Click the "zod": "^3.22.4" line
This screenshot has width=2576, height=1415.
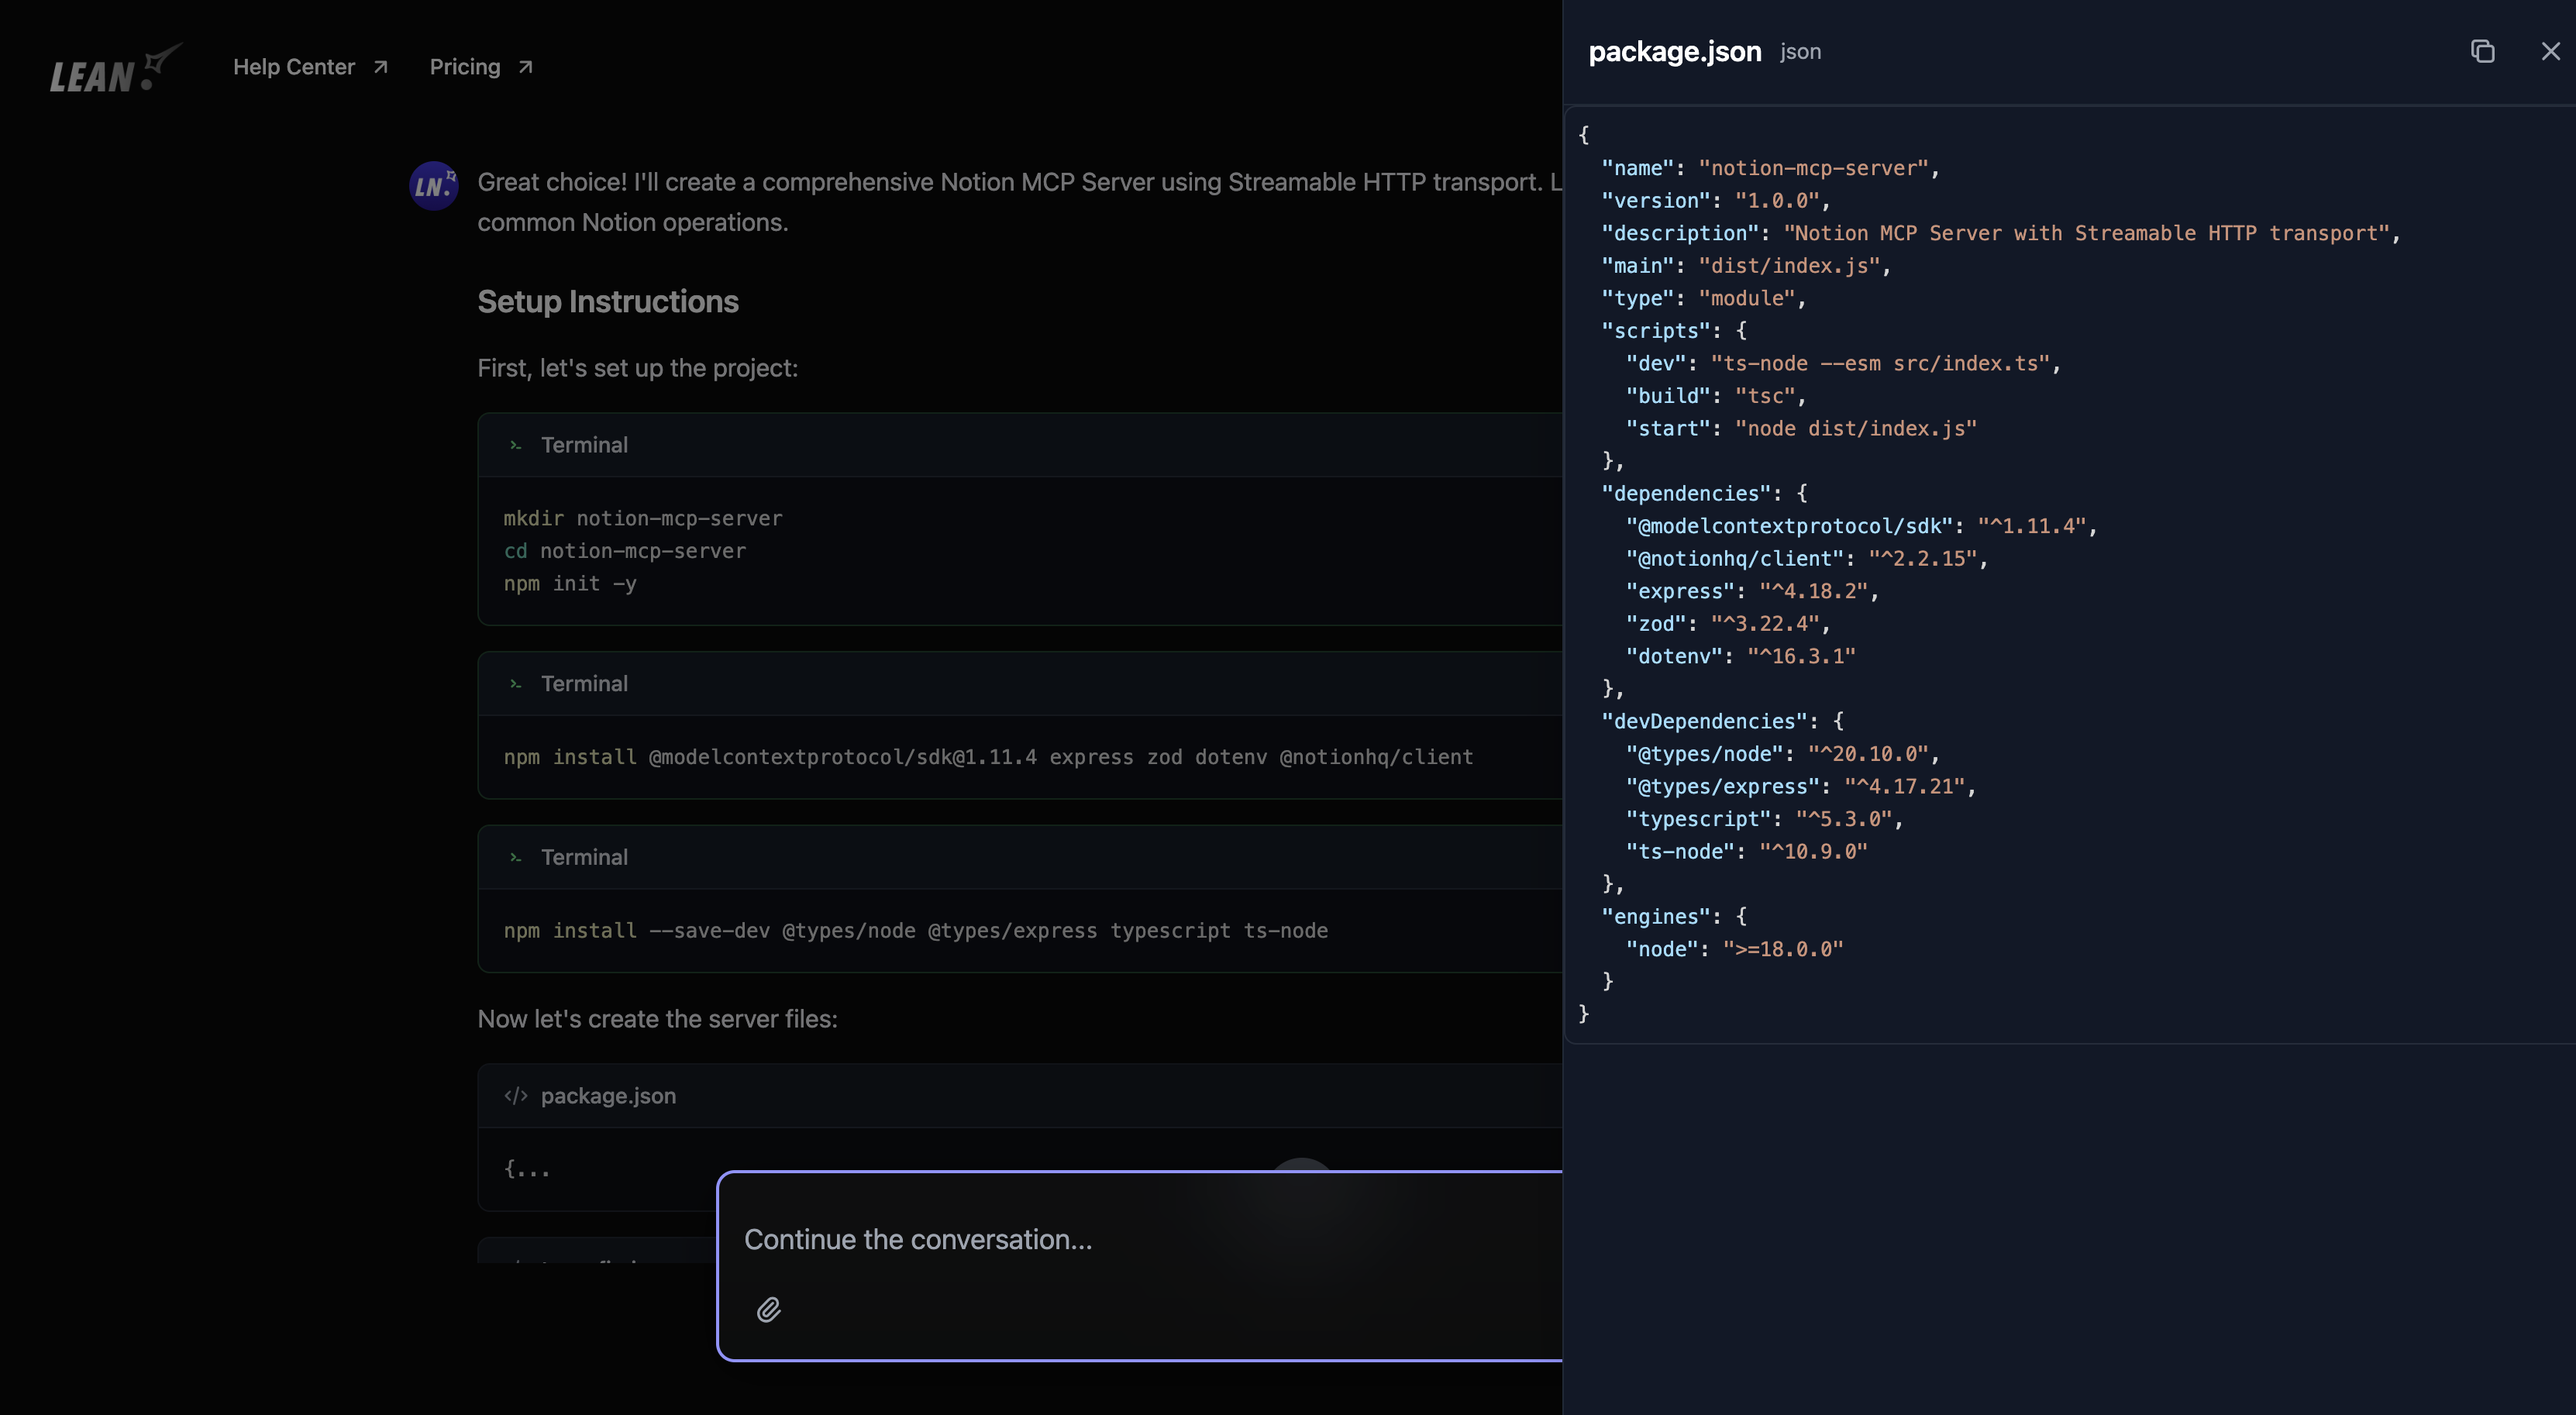coord(1728,624)
